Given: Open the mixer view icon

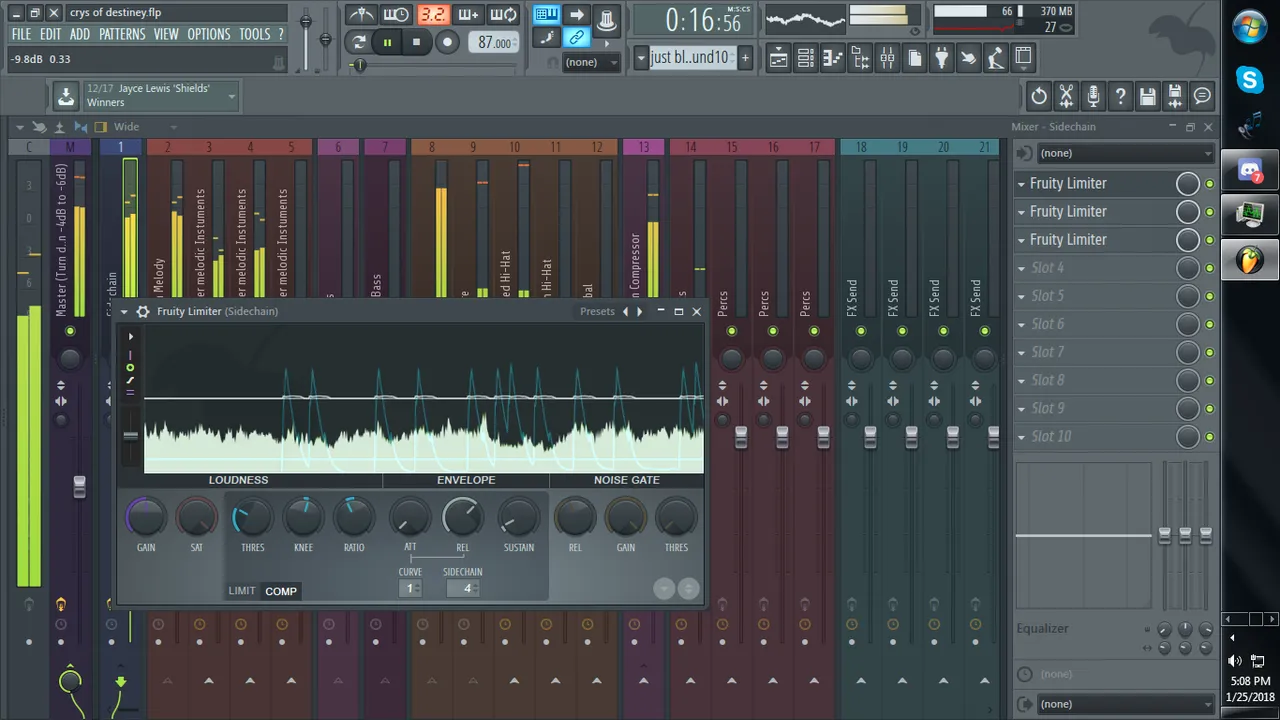Looking at the screenshot, I should tap(887, 58).
